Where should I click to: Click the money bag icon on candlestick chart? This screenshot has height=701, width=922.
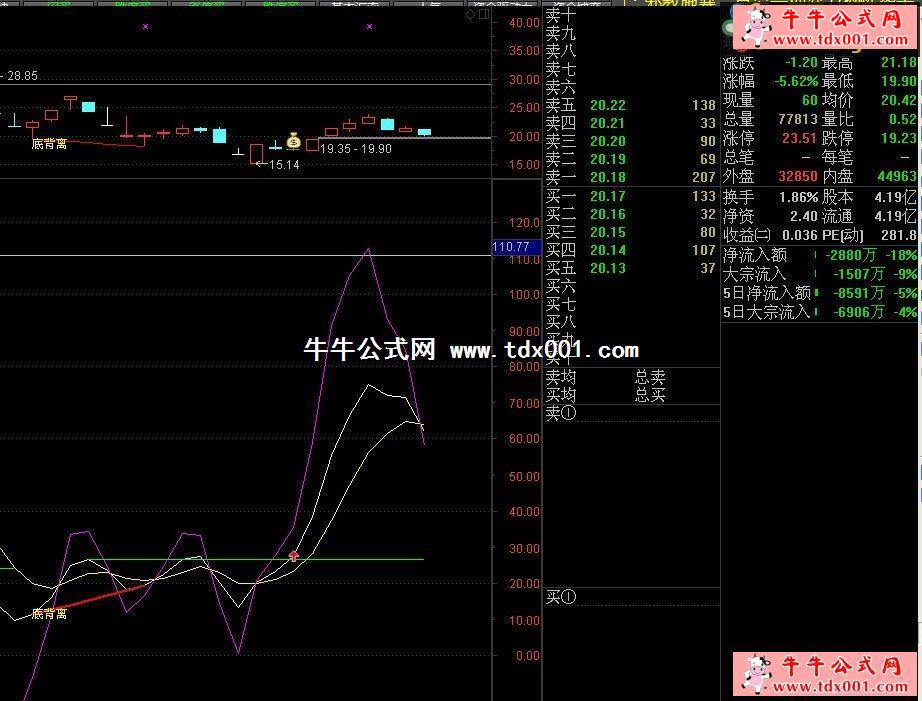[x=293, y=141]
